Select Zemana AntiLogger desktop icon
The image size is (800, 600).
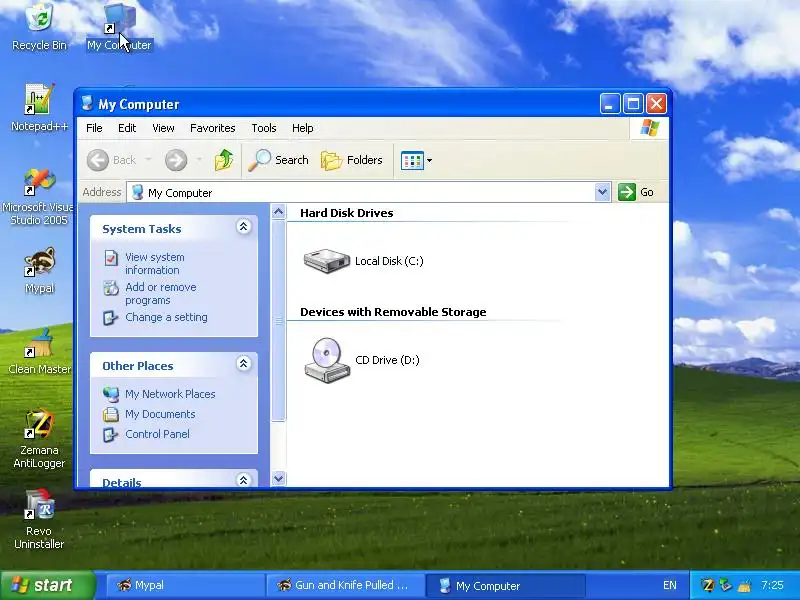click(x=39, y=439)
